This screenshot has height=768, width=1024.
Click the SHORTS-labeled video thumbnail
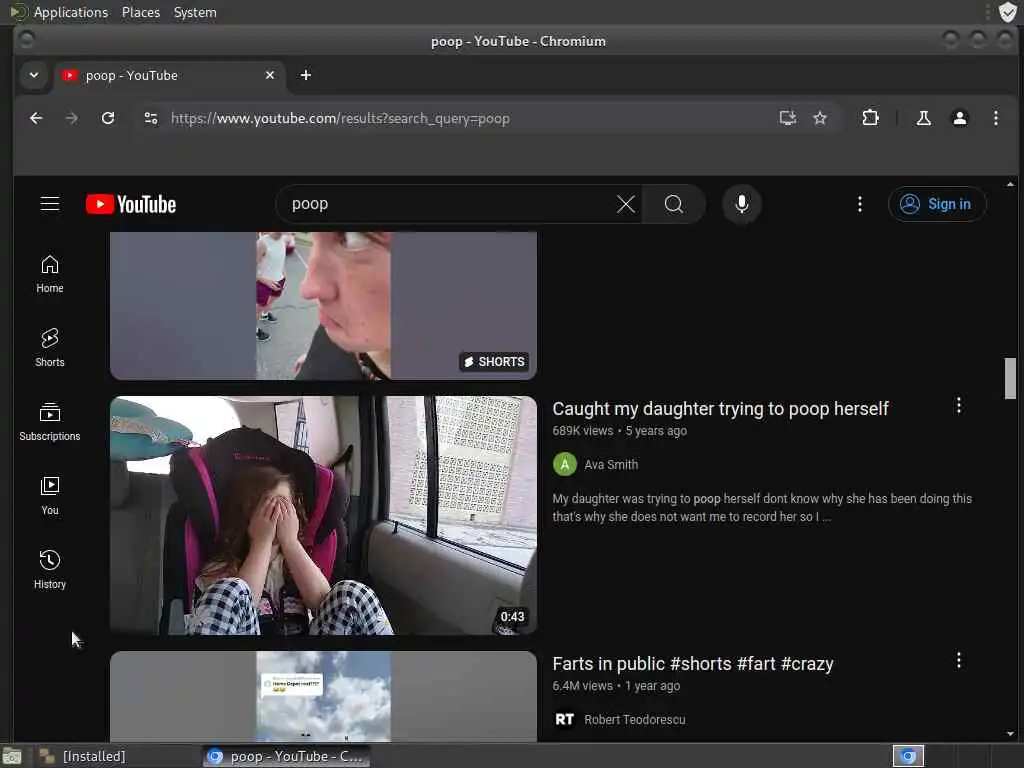point(323,306)
